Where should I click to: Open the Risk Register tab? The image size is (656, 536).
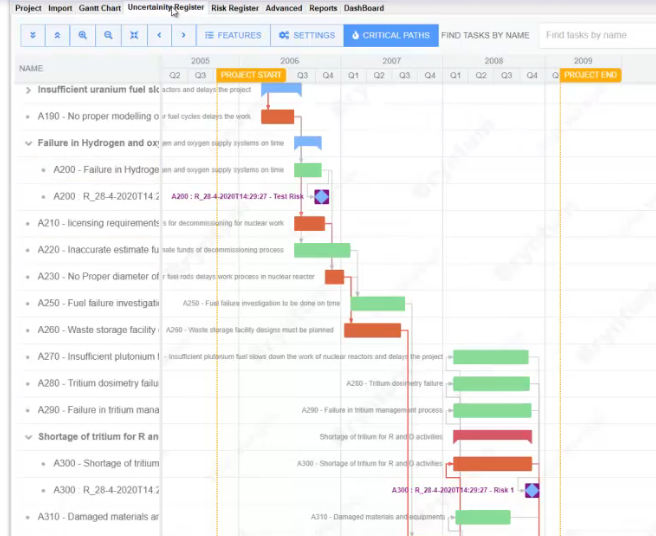click(234, 8)
